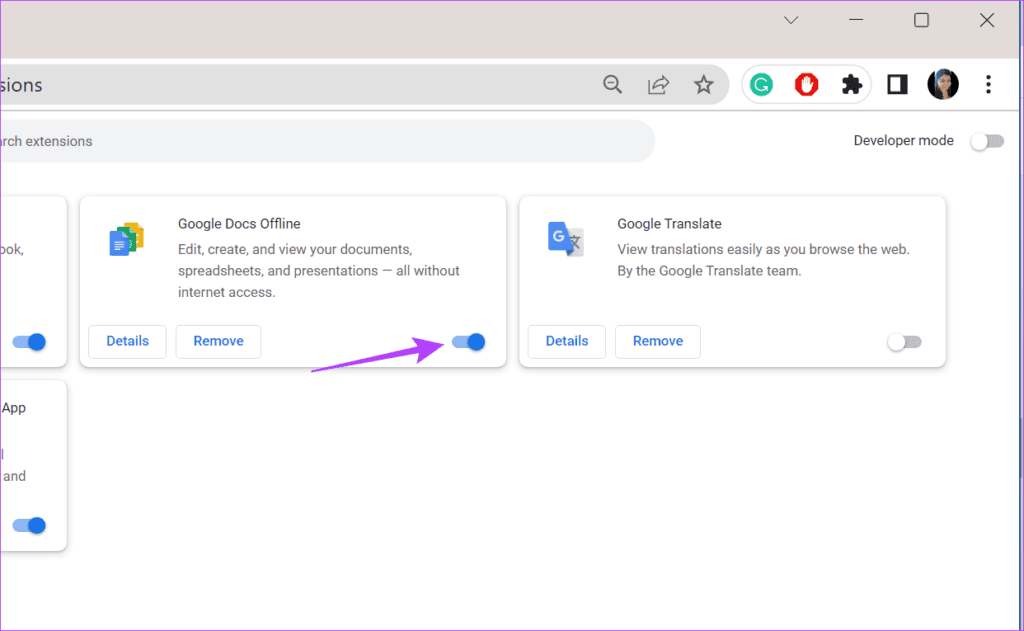This screenshot has height=631, width=1024.
Task: Open the Extensions puzzle piece menu
Action: (851, 85)
